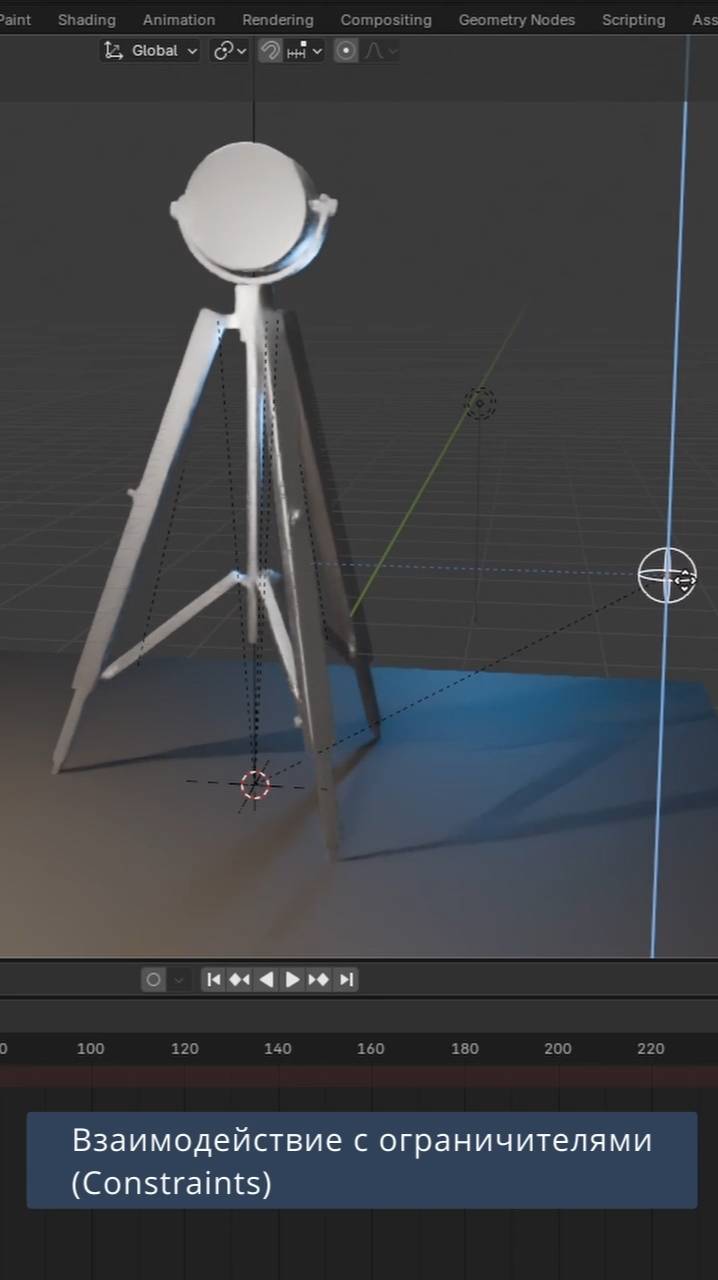Click frame 180 on the timeline ruler
This screenshot has width=718, height=1280.
(465, 1049)
